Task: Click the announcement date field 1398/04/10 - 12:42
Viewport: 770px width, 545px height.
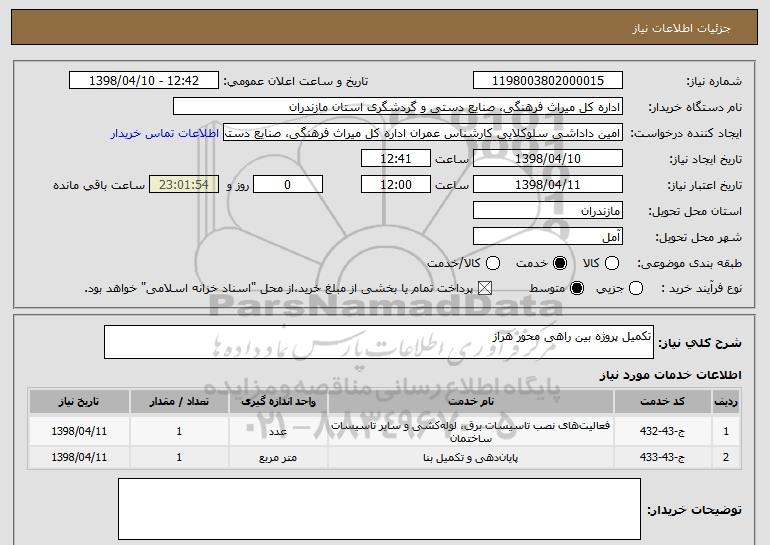Action: point(144,81)
